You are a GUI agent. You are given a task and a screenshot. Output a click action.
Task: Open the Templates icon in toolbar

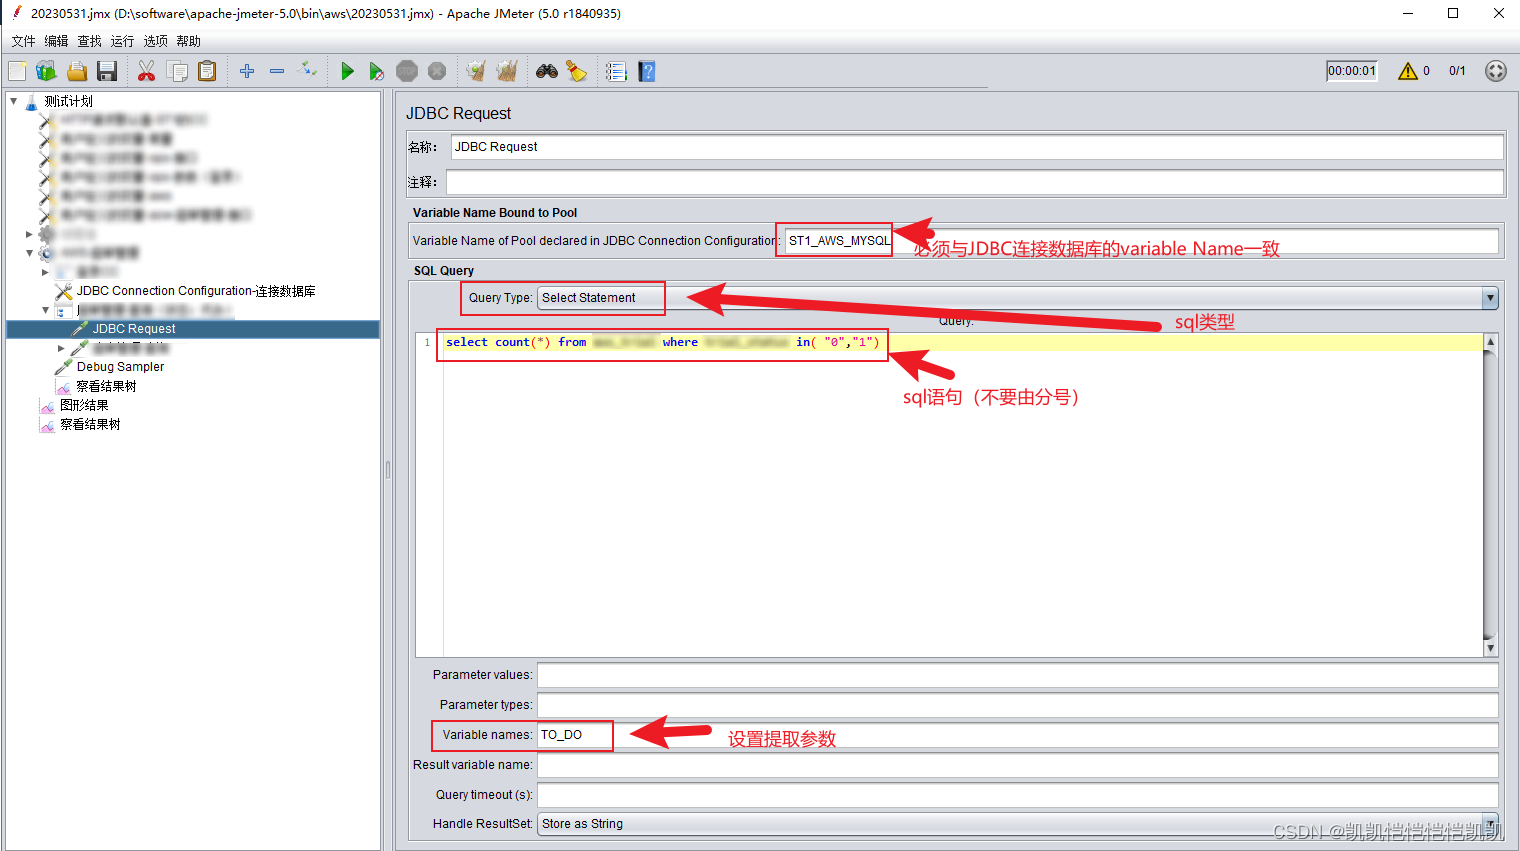pos(46,71)
